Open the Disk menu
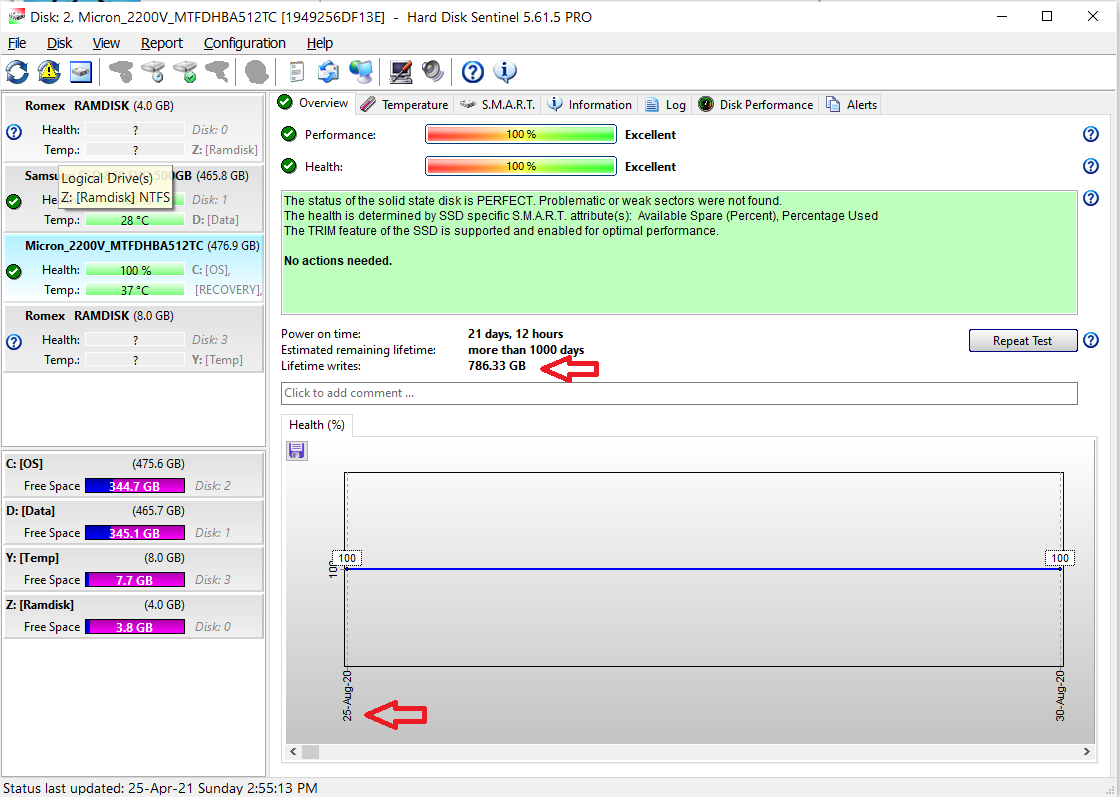Viewport: 1120px width, 797px height. (59, 44)
